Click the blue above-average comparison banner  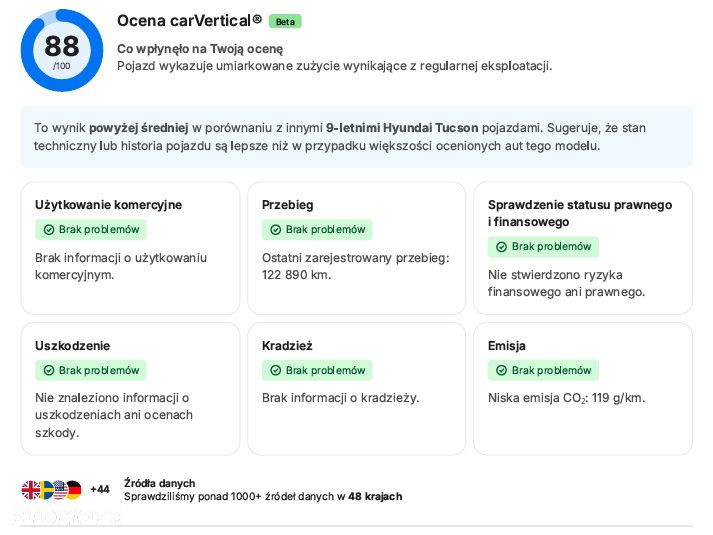click(356, 137)
